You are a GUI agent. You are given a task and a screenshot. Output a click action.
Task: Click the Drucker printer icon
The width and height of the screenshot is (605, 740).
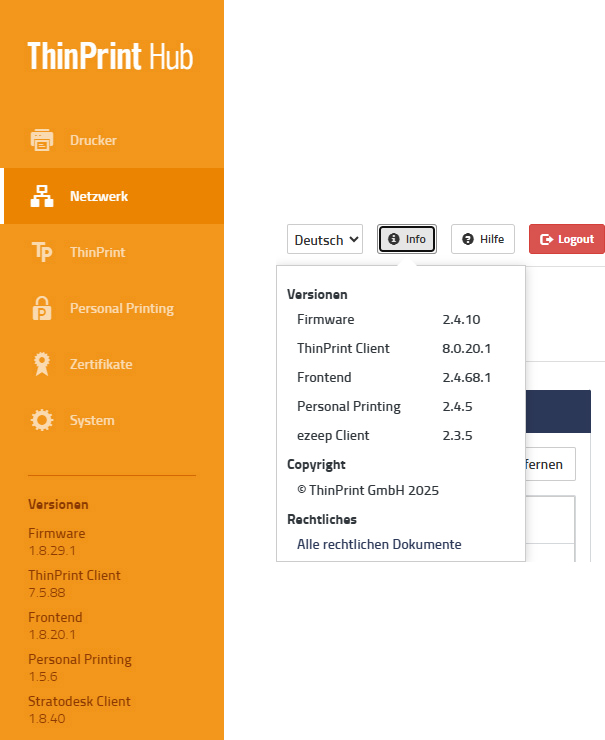pyautogui.click(x=42, y=140)
